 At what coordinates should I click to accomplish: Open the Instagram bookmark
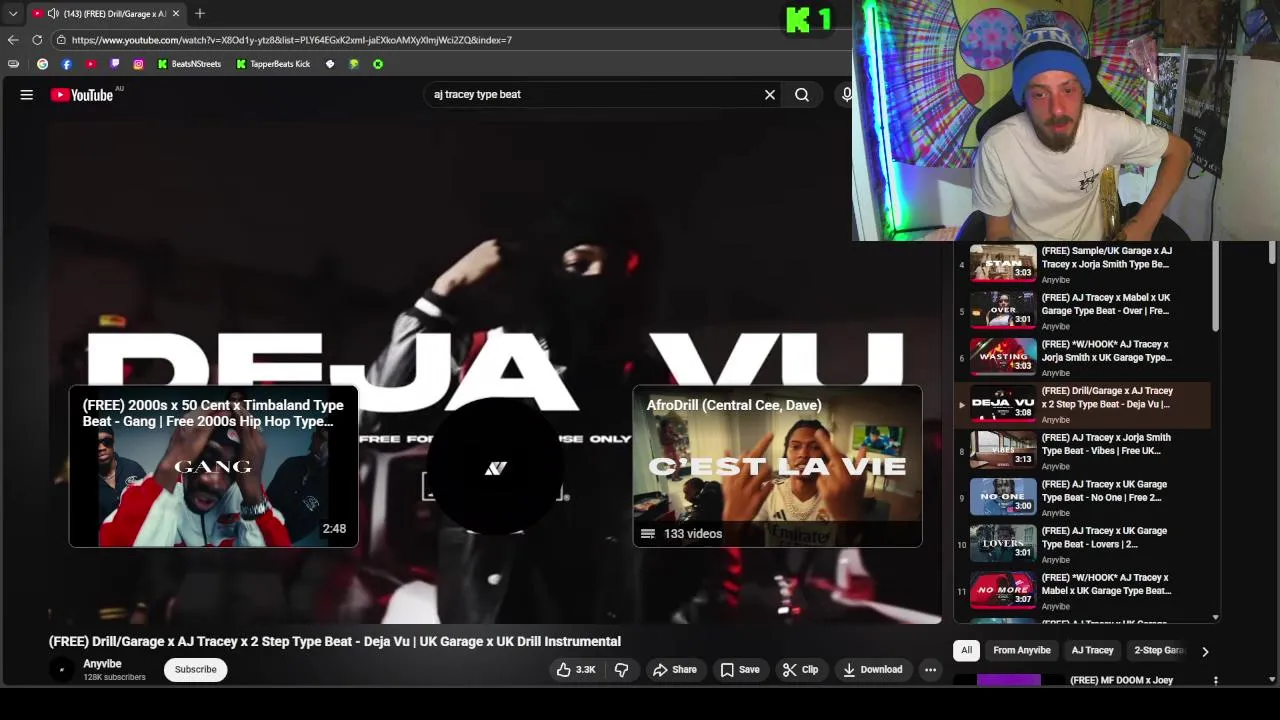[138, 64]
